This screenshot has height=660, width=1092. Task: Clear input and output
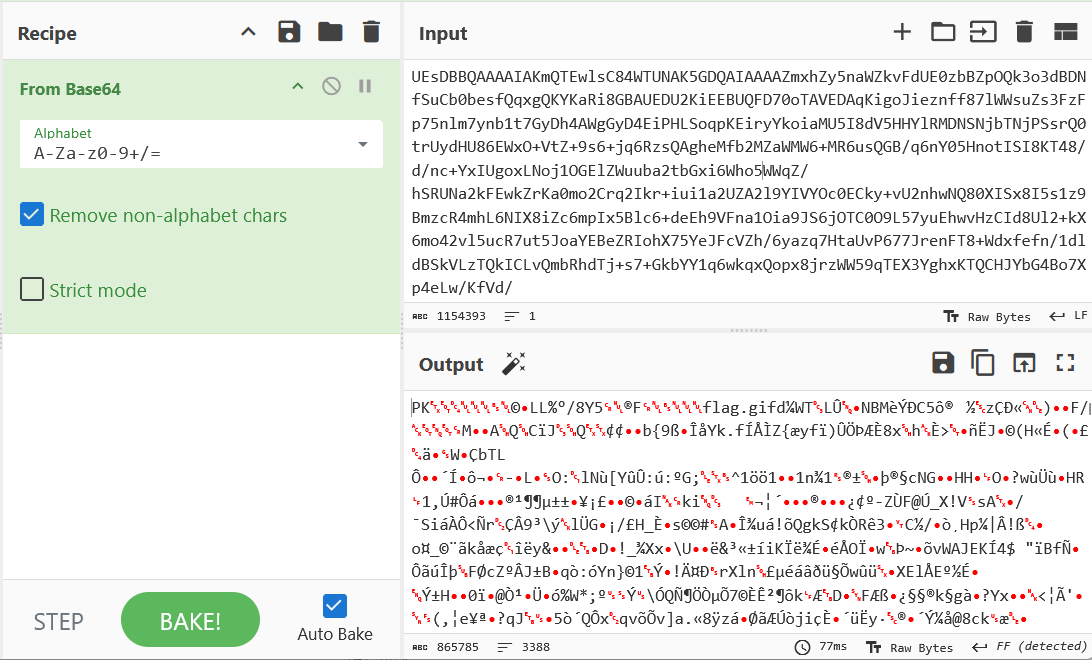(1024, 32)
